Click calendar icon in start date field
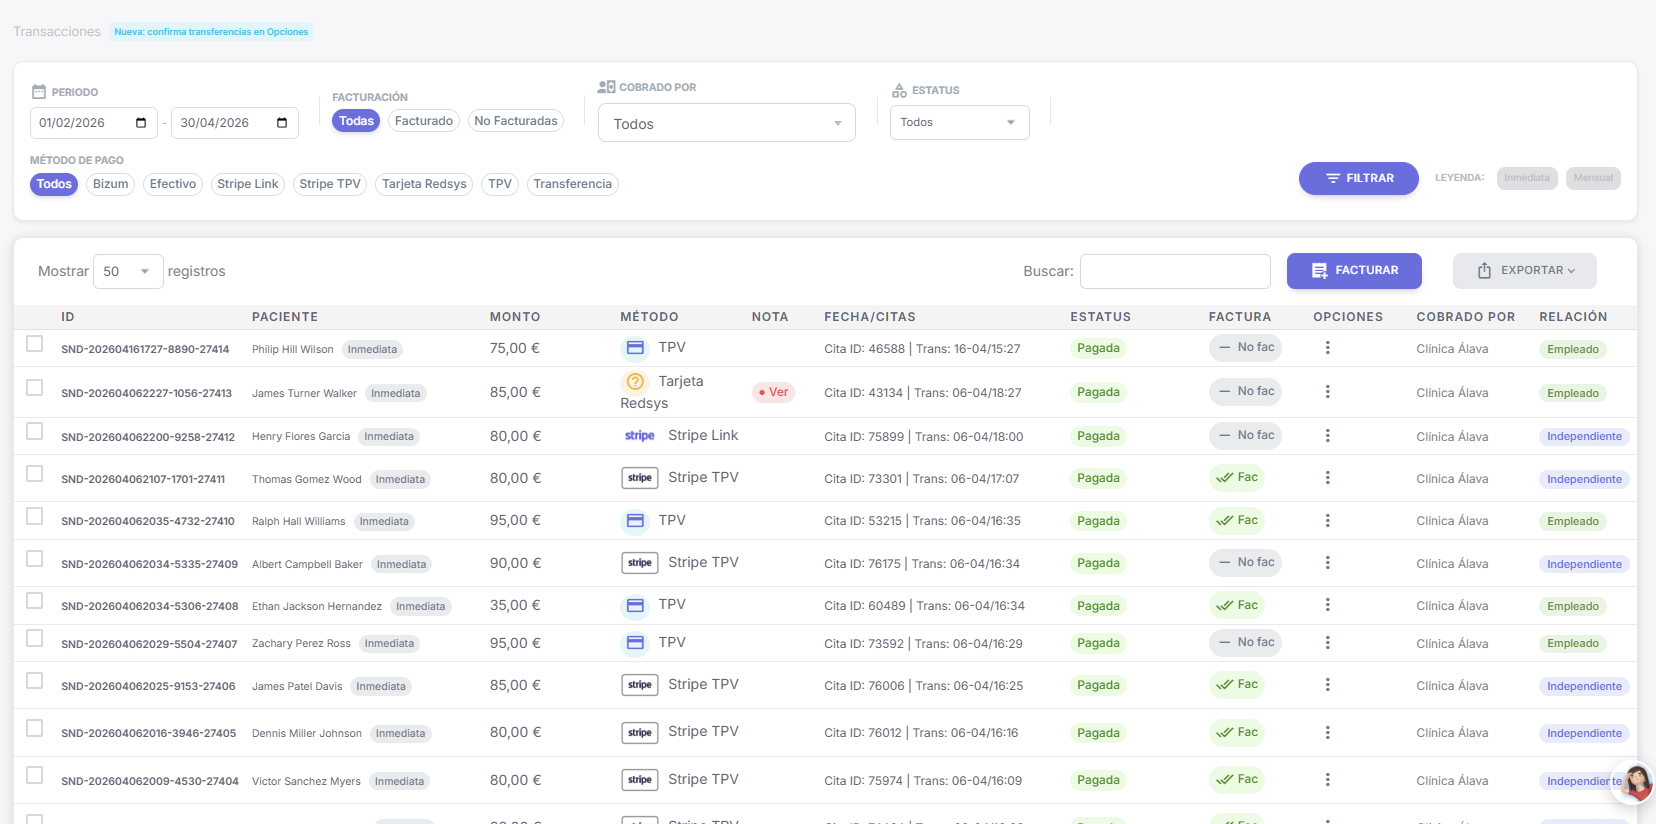1656x824 pixels. pyautogui.click(x=141, y=123)
